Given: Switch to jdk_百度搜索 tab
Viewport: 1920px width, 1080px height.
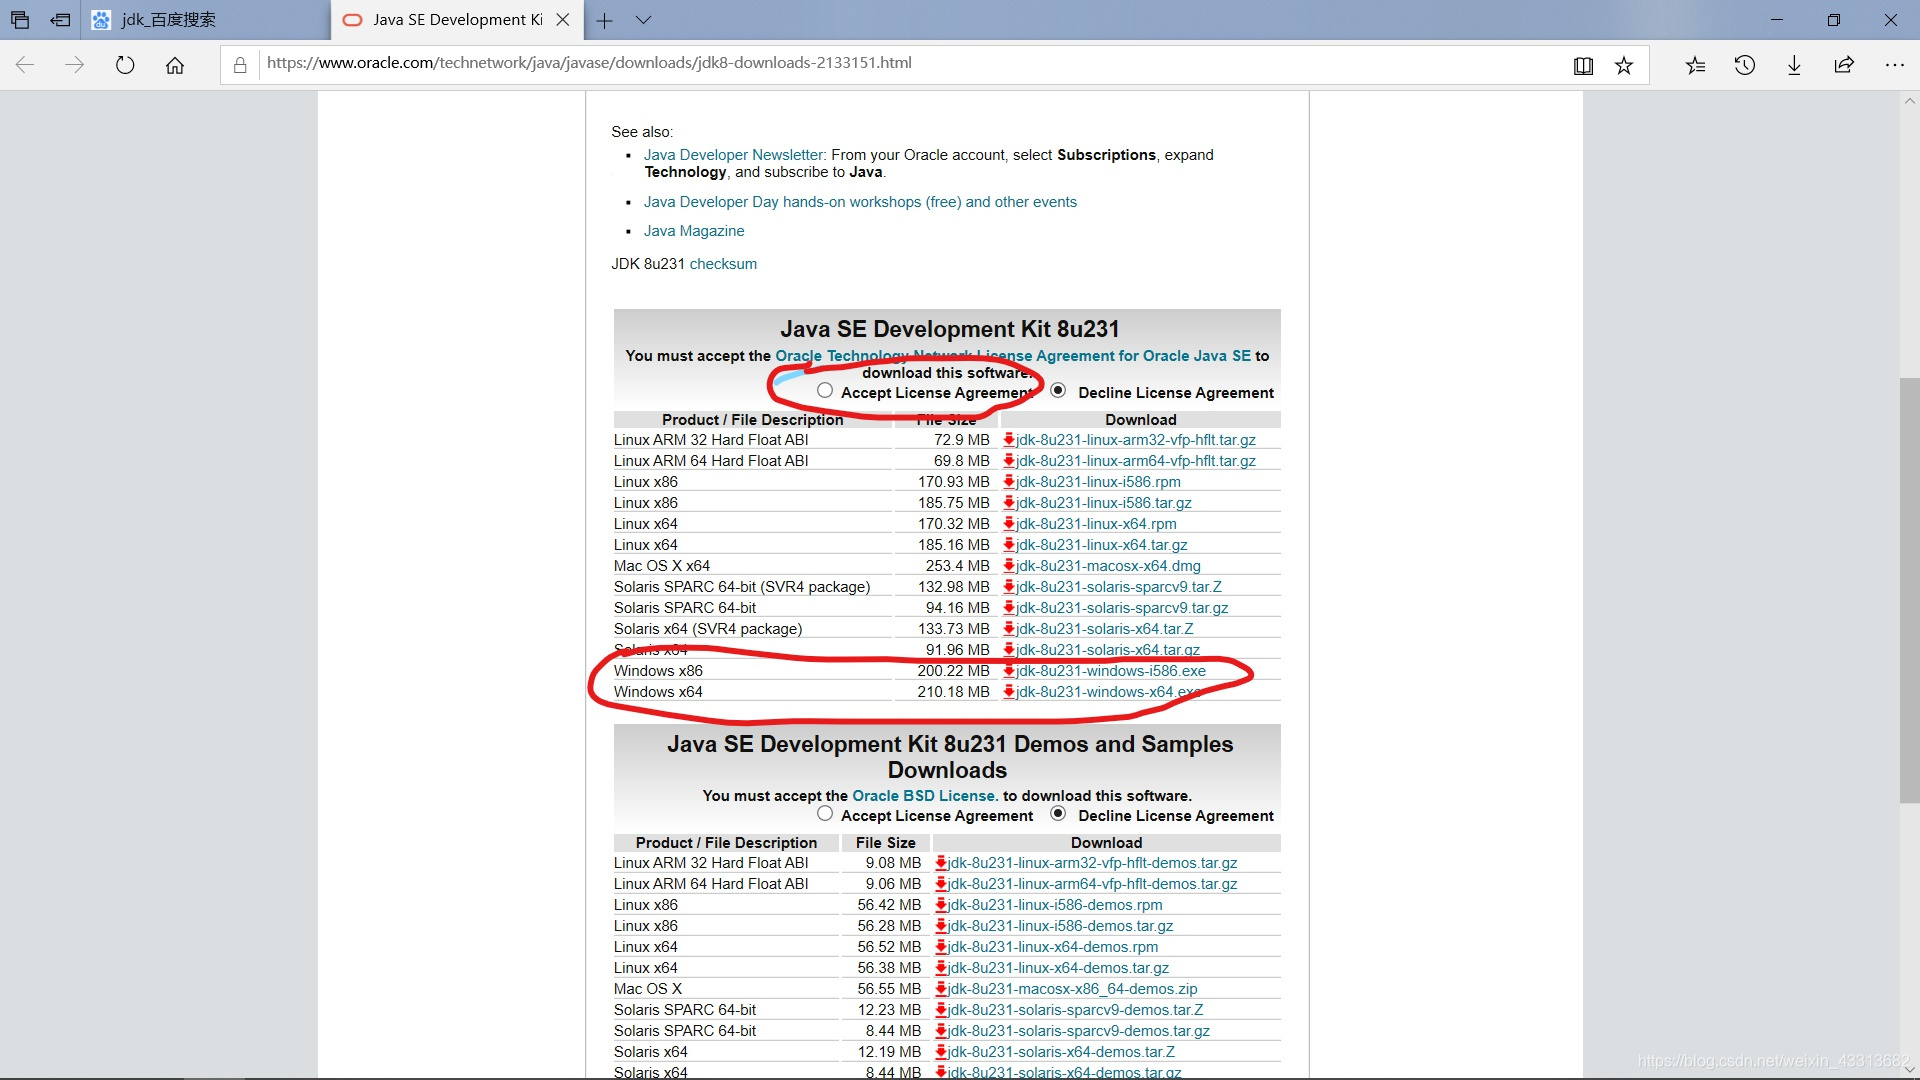Looking at the screenshot, I should point(168,20).
